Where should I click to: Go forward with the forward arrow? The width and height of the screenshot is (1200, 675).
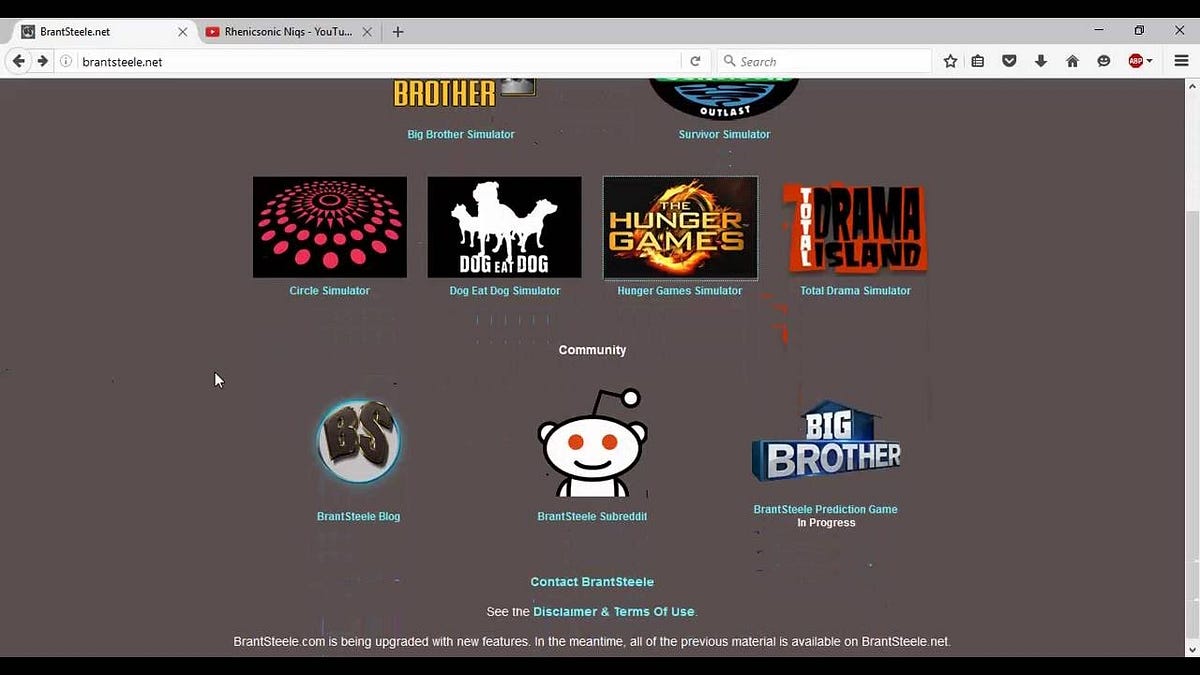(x=42, y=61)
